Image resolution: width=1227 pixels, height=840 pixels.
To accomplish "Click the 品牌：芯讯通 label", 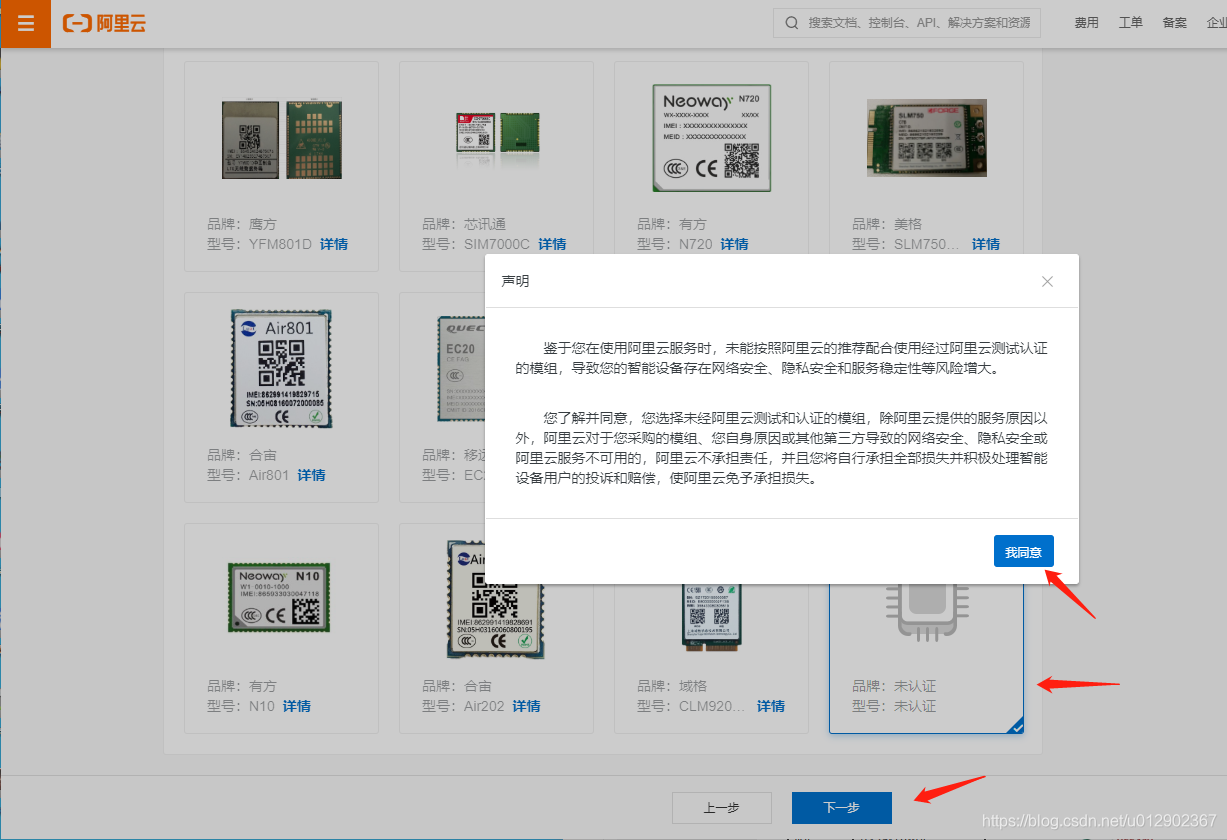I will point(464,224).
